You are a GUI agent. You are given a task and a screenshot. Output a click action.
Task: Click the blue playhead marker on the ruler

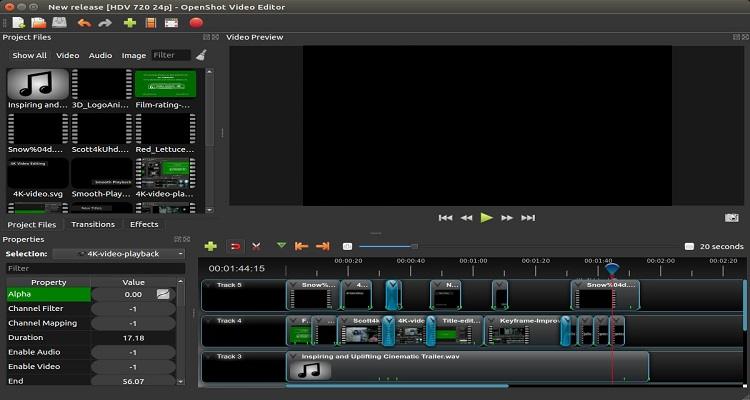(612, 269)
